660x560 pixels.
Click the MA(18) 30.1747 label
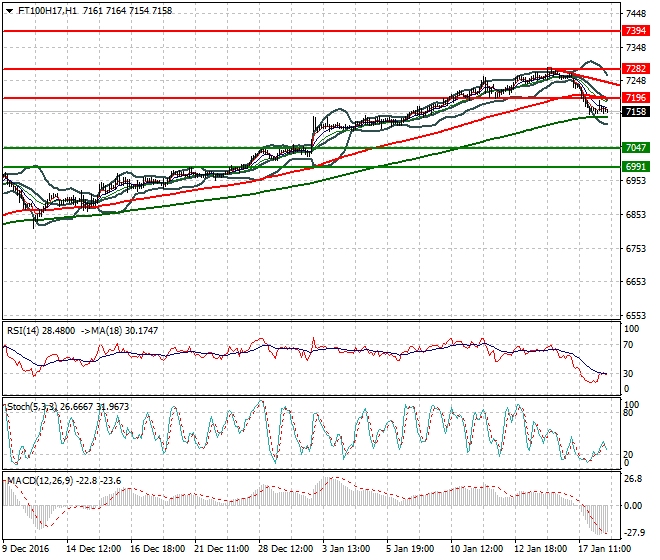(125, 331)
